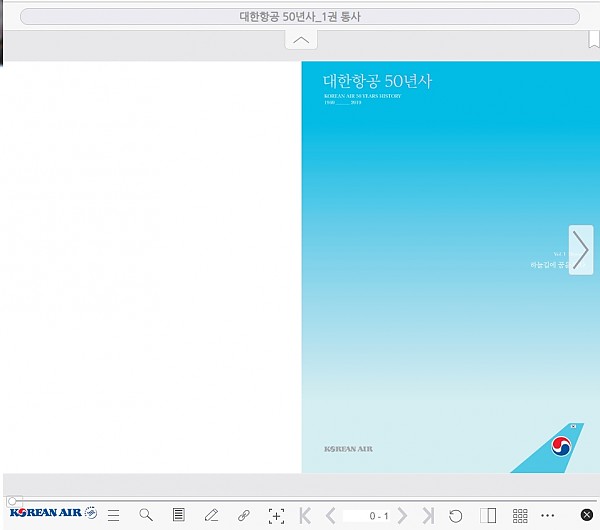This screenshot has height=530, width=600.
Task: Activate the zoom-in focus frame icon
Action: [276, 516]
